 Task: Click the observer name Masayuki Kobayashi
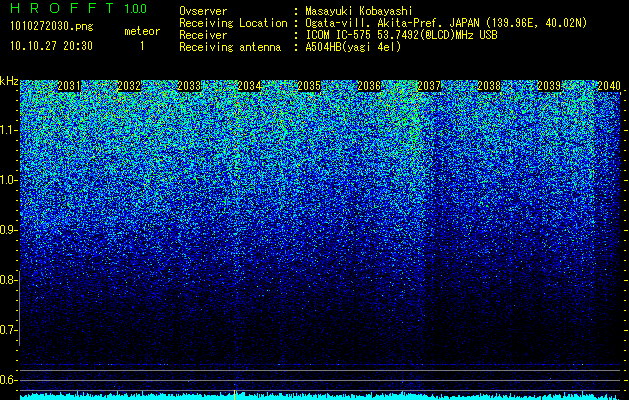pyautogui.click(x=359, y=11)
